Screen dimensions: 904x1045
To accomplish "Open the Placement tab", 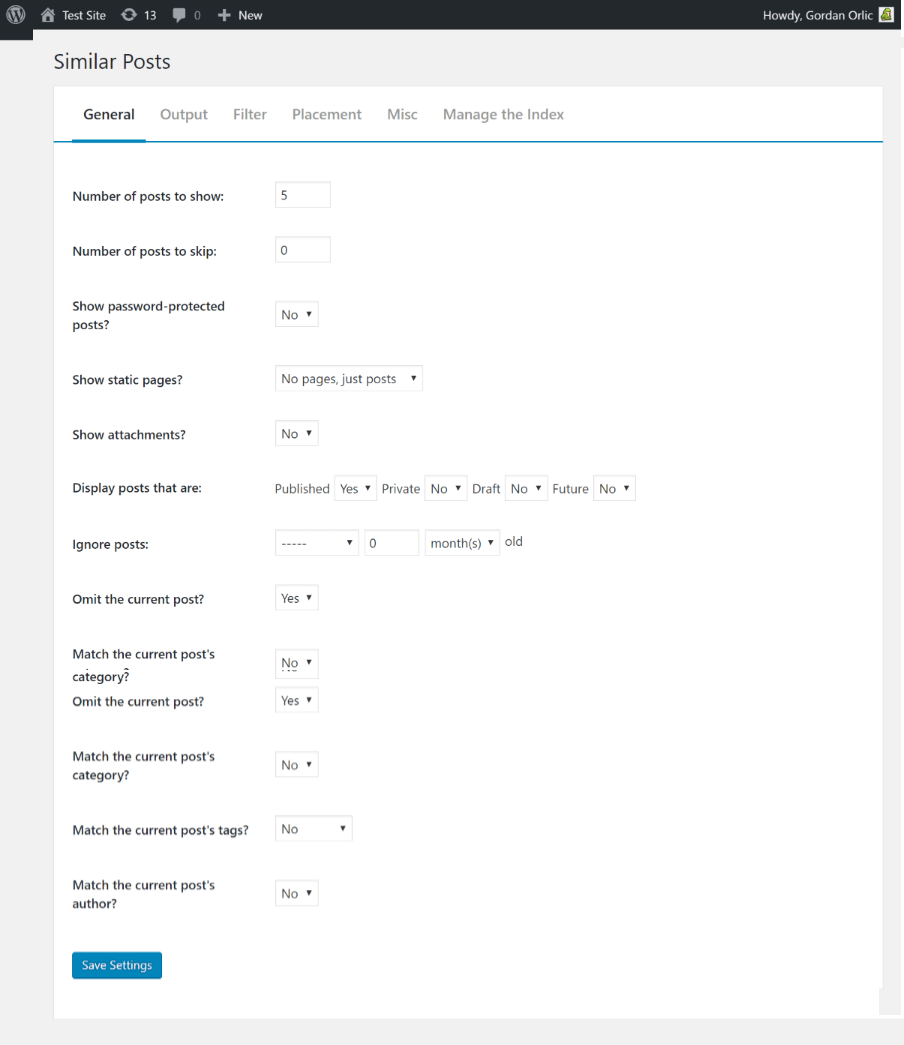I will (327, 115).
